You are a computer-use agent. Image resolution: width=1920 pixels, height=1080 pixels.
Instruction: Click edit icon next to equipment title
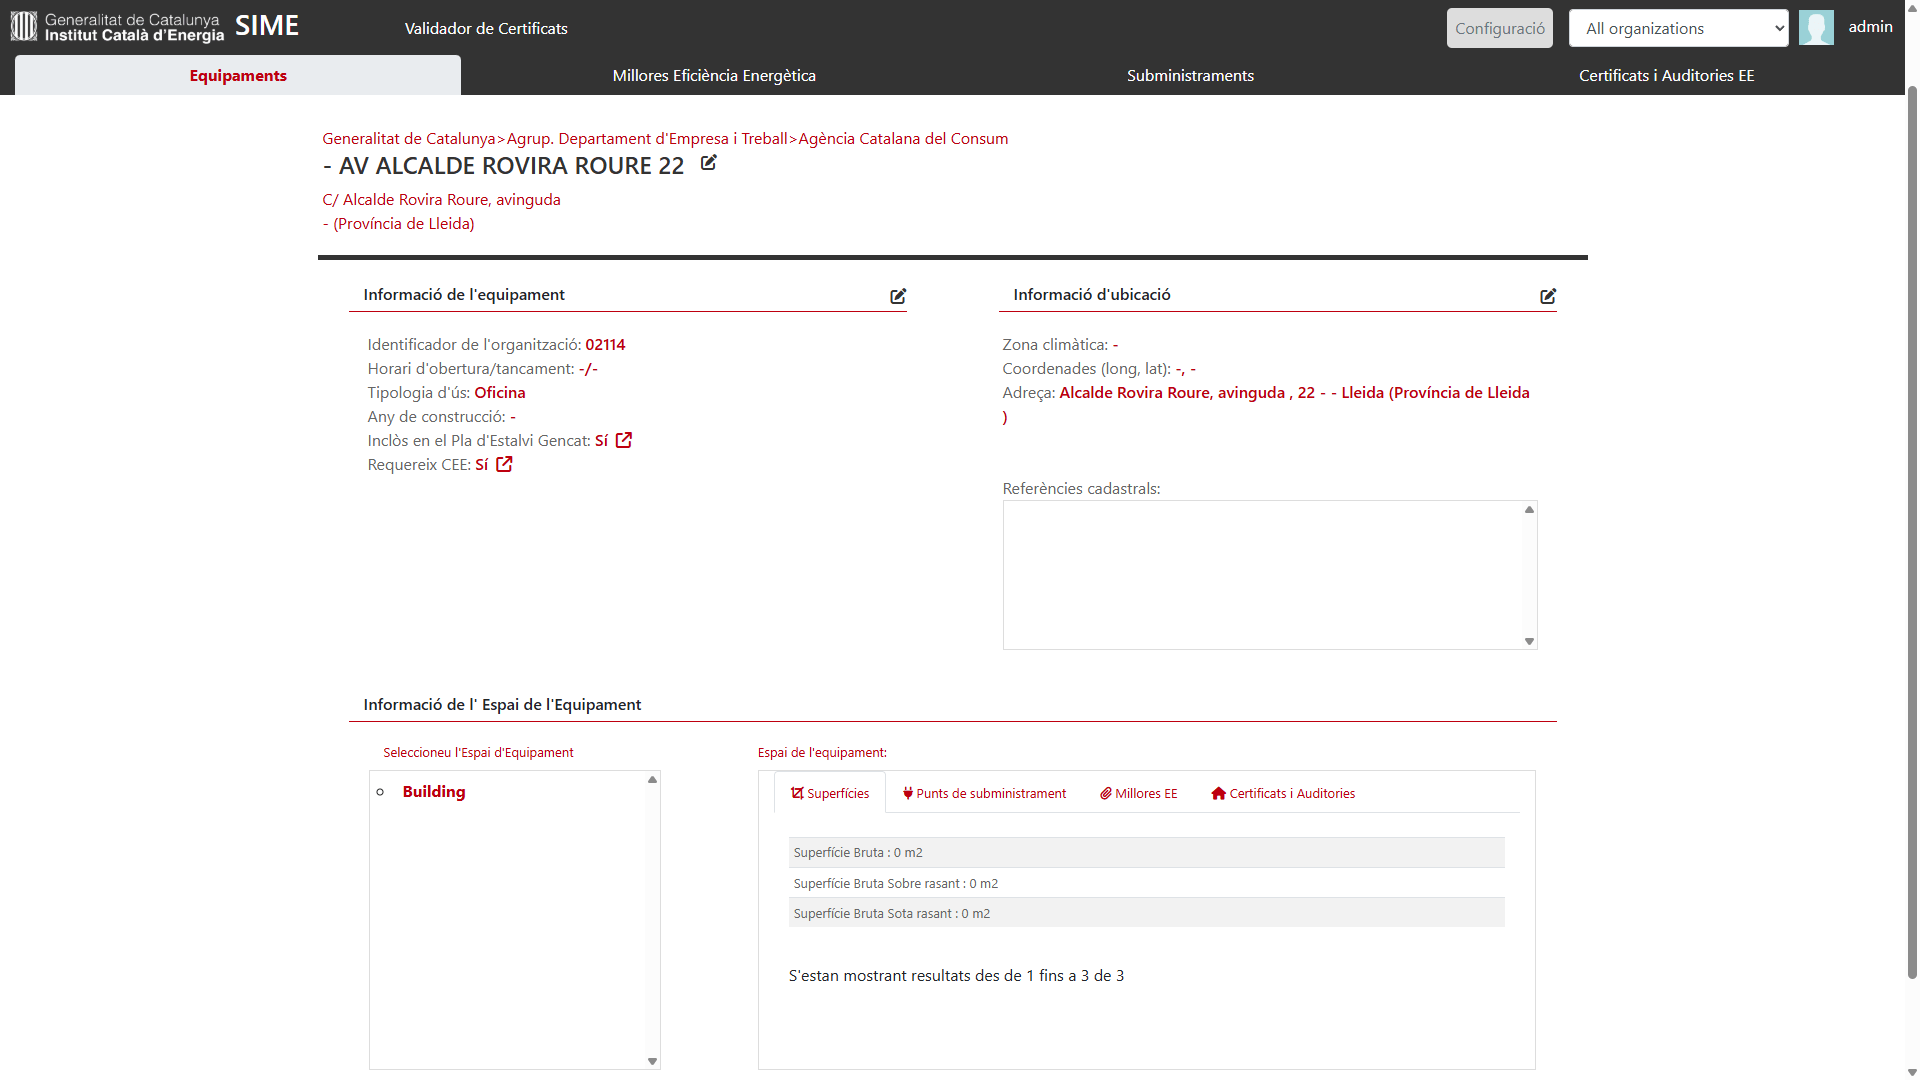708,163
